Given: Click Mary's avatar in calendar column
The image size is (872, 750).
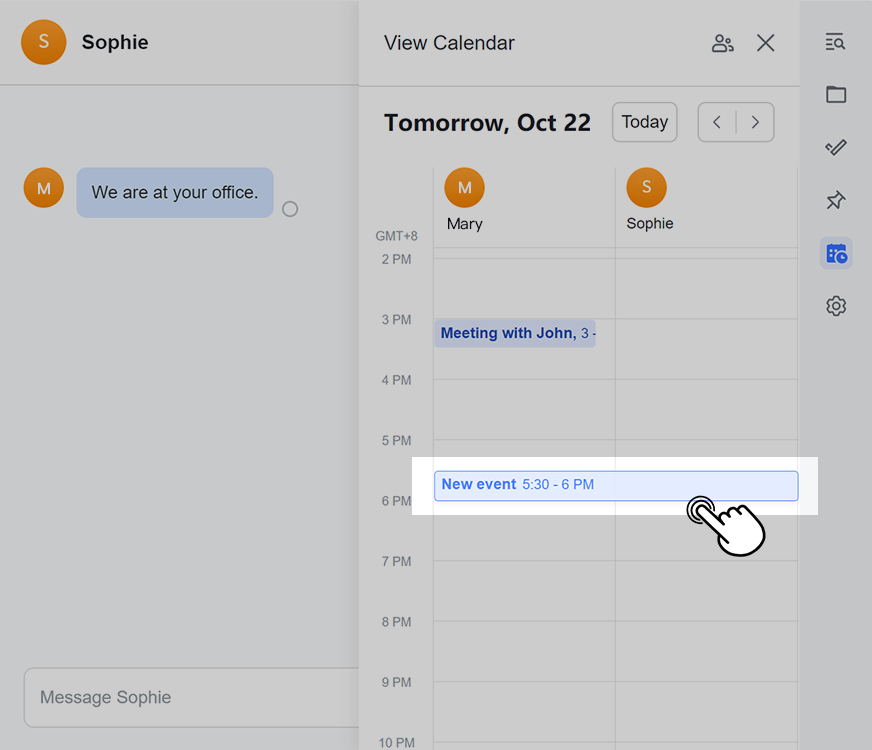Looking at the screenshot, I should (464, 188).
